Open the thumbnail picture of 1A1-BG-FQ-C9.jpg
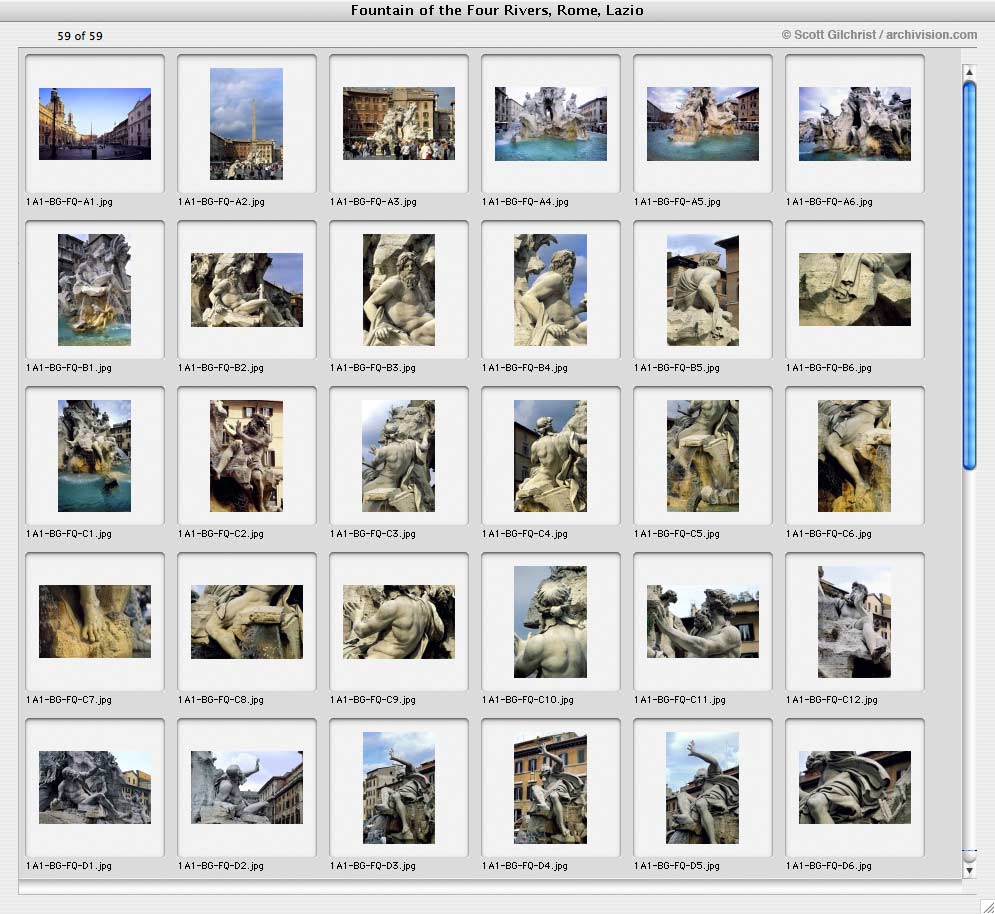Image resolution: width=995 pixels, height=914 pixels. 399,621
